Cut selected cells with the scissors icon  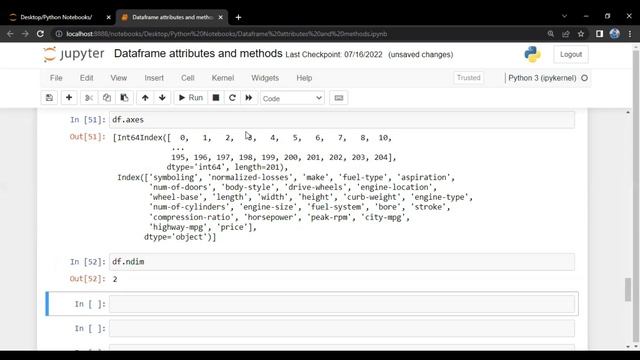point(89,98)
